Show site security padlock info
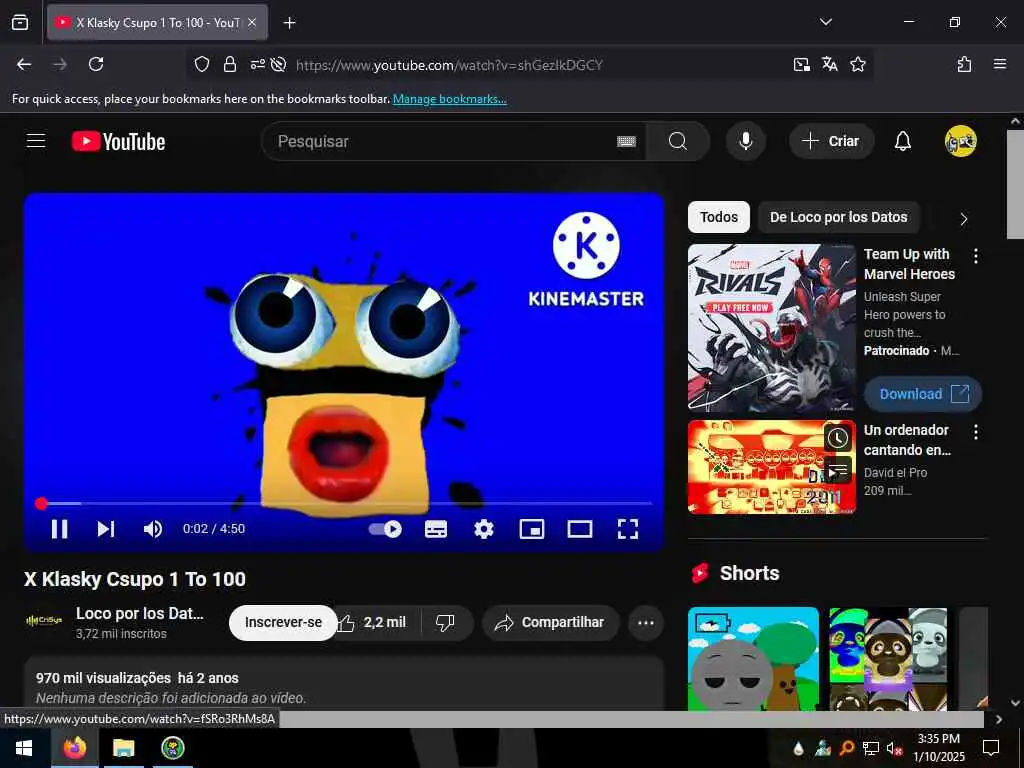Screen dimensions: 1024x768 (229, 64)
